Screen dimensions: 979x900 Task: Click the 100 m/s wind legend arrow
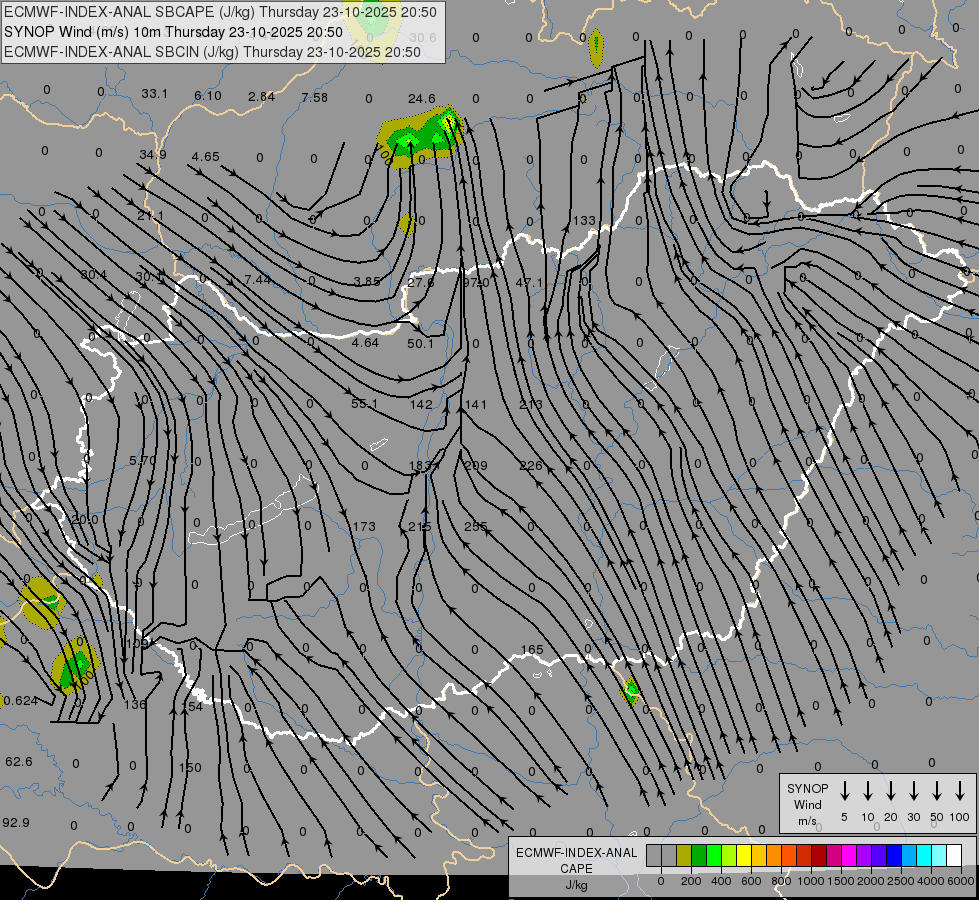point(960,791)
